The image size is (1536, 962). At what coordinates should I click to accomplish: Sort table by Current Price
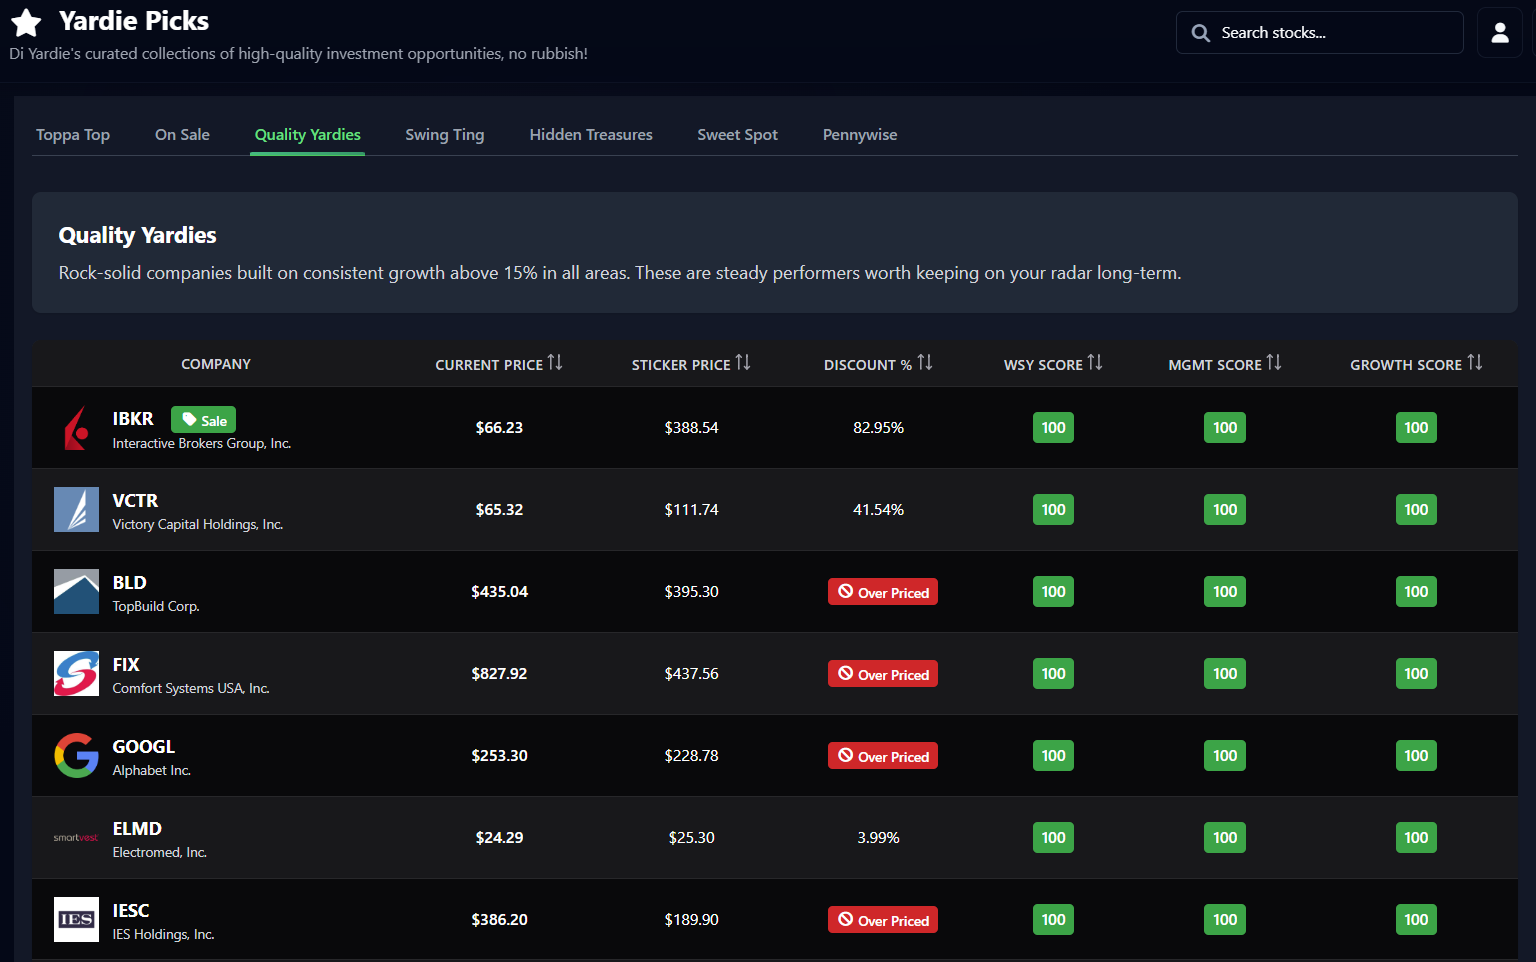(499, 364)
